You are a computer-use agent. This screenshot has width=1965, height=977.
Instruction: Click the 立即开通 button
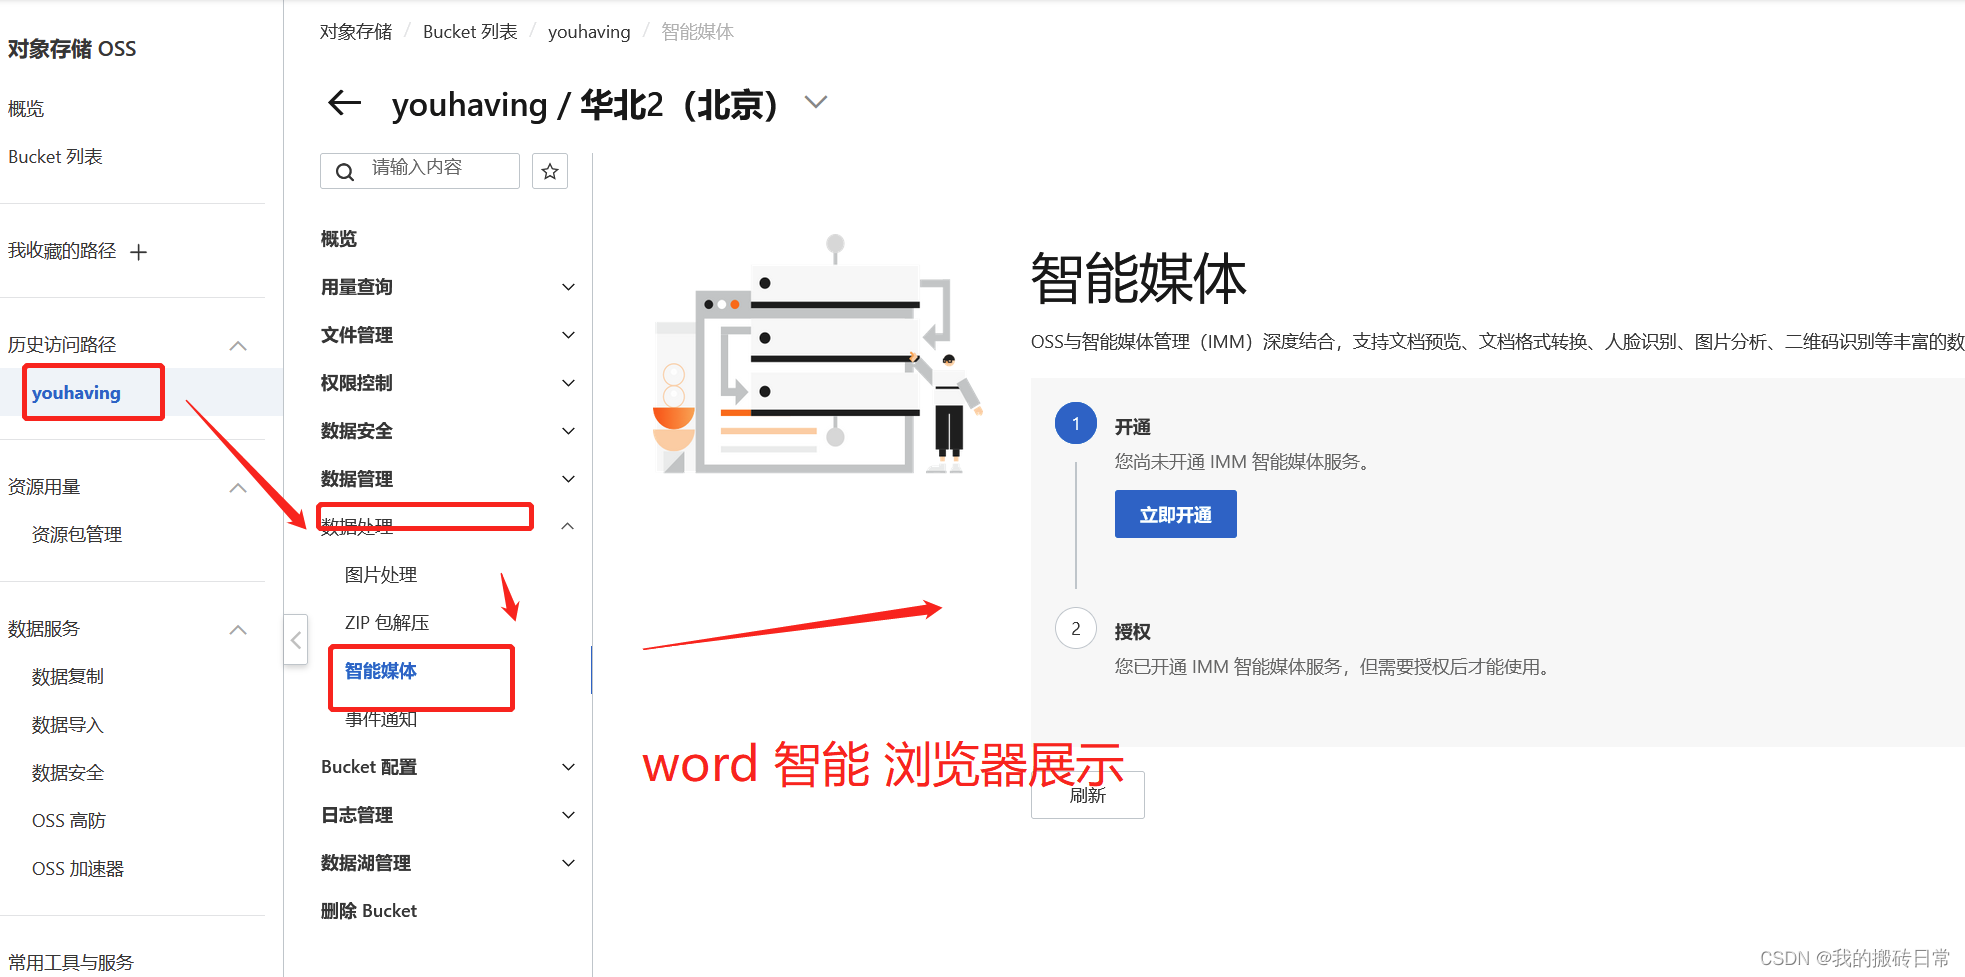(1175, 513)
